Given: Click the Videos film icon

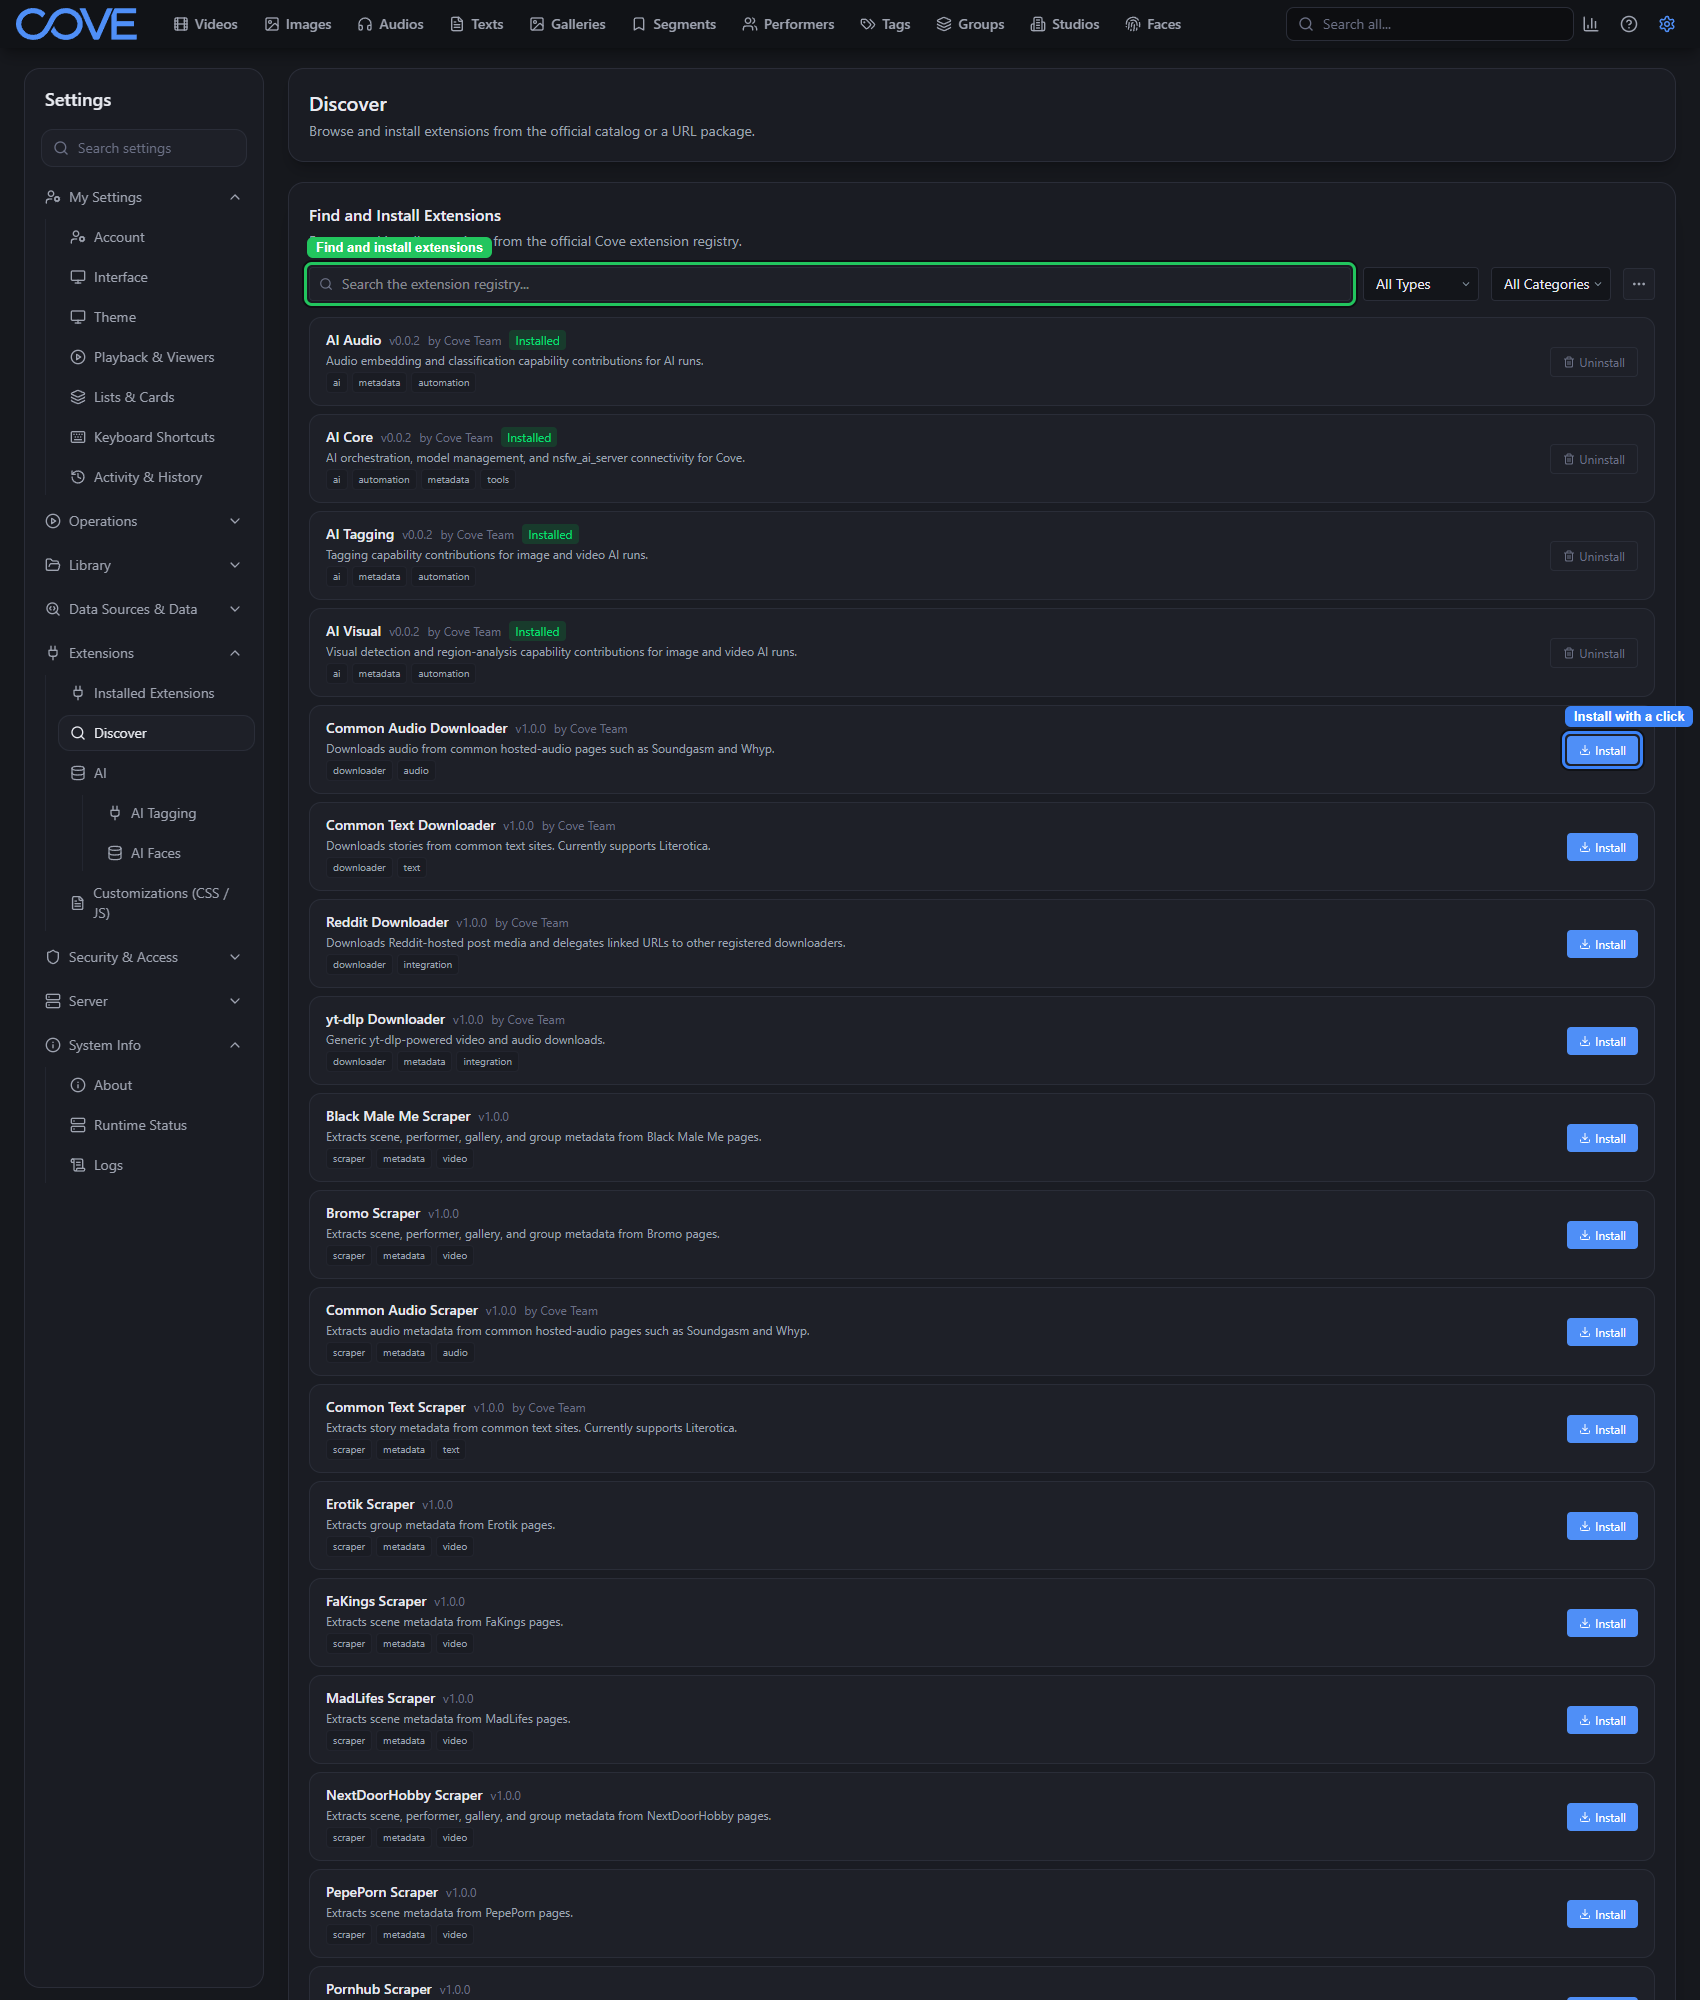Looking at the screenshot, I should tap(181, 24).
